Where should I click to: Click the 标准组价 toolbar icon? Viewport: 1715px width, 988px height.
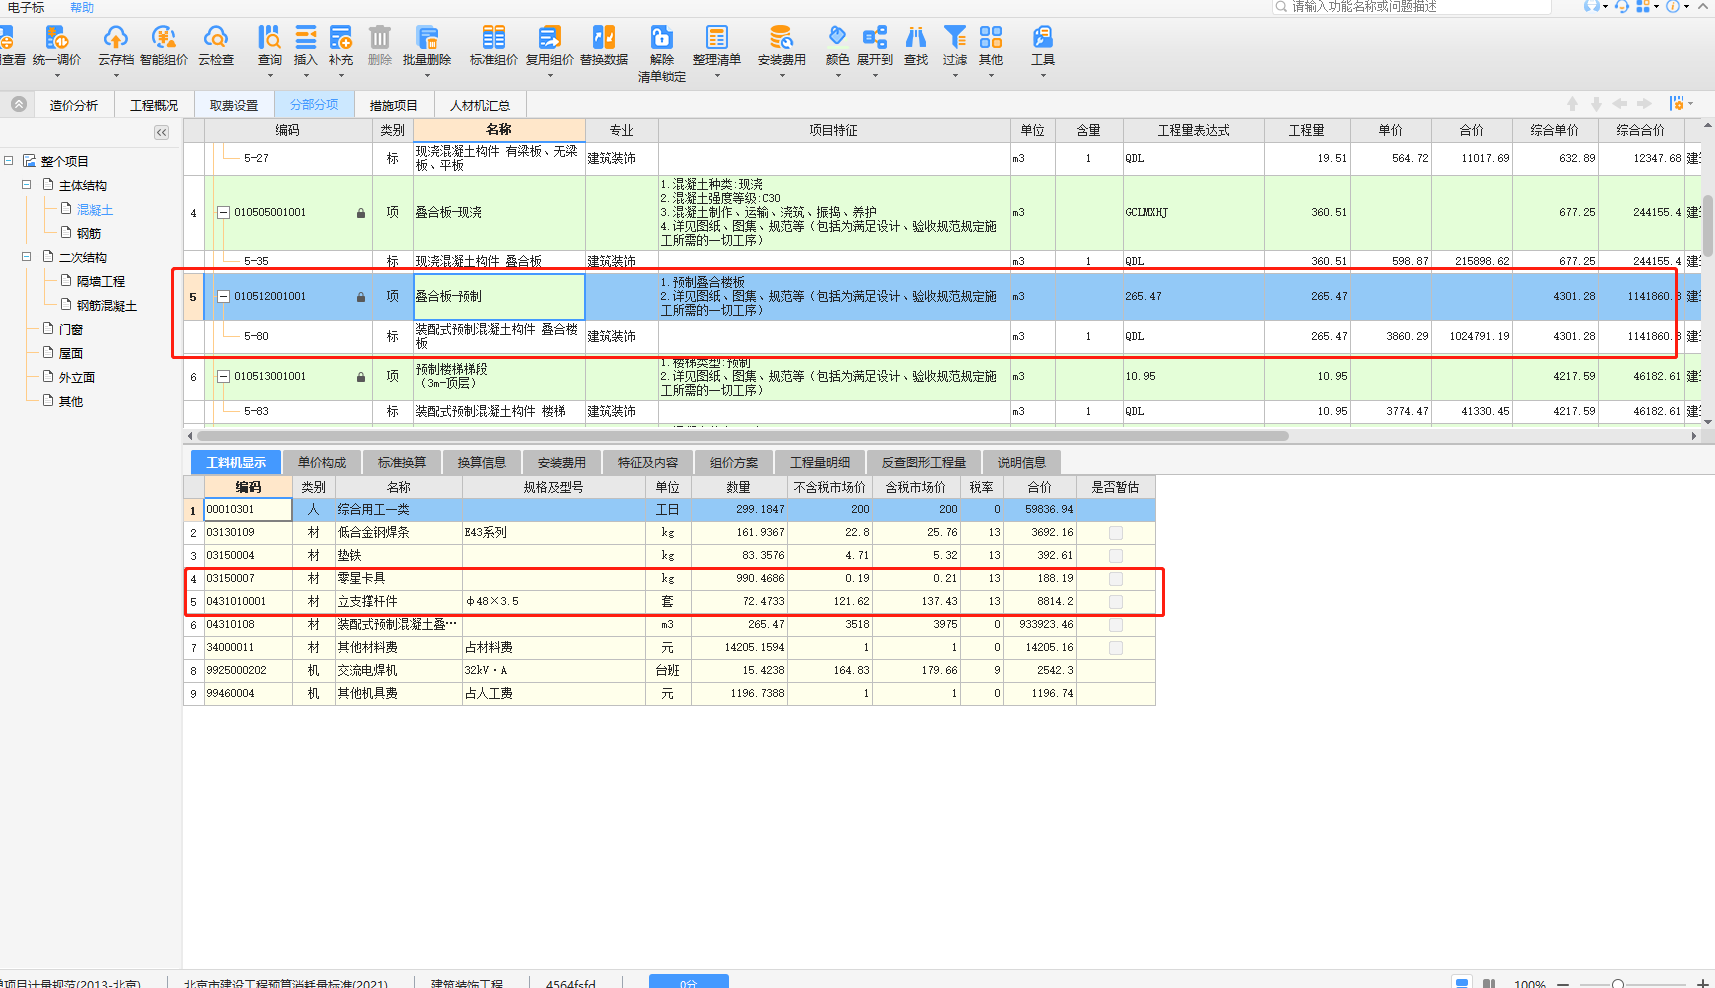click(494, 40)
